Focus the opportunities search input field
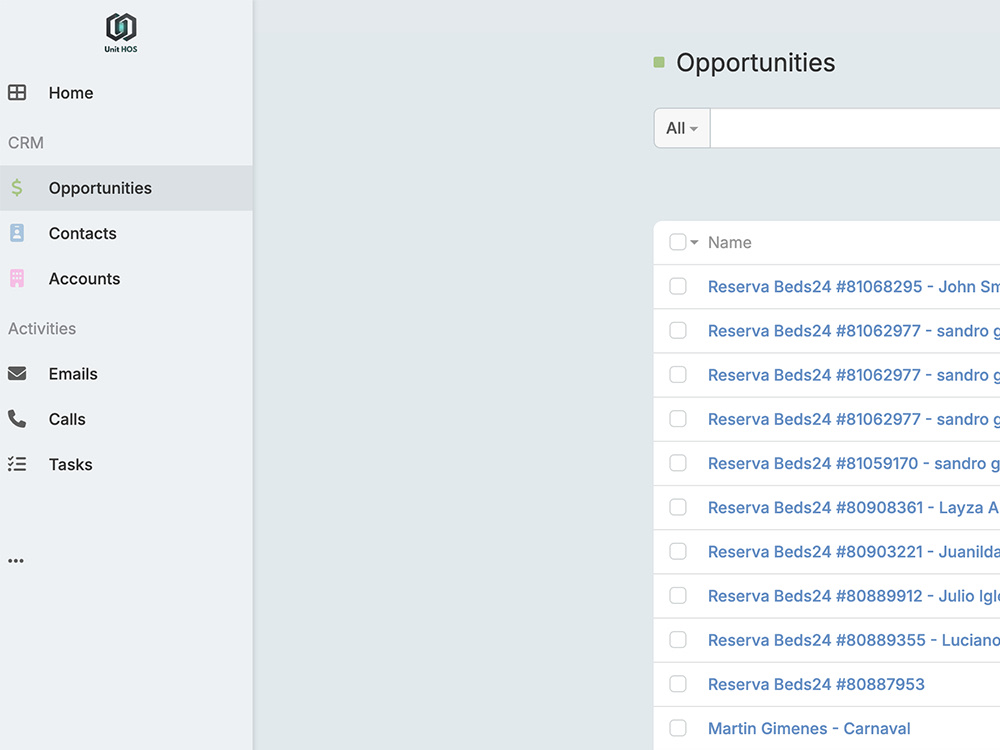 (855, 128)
